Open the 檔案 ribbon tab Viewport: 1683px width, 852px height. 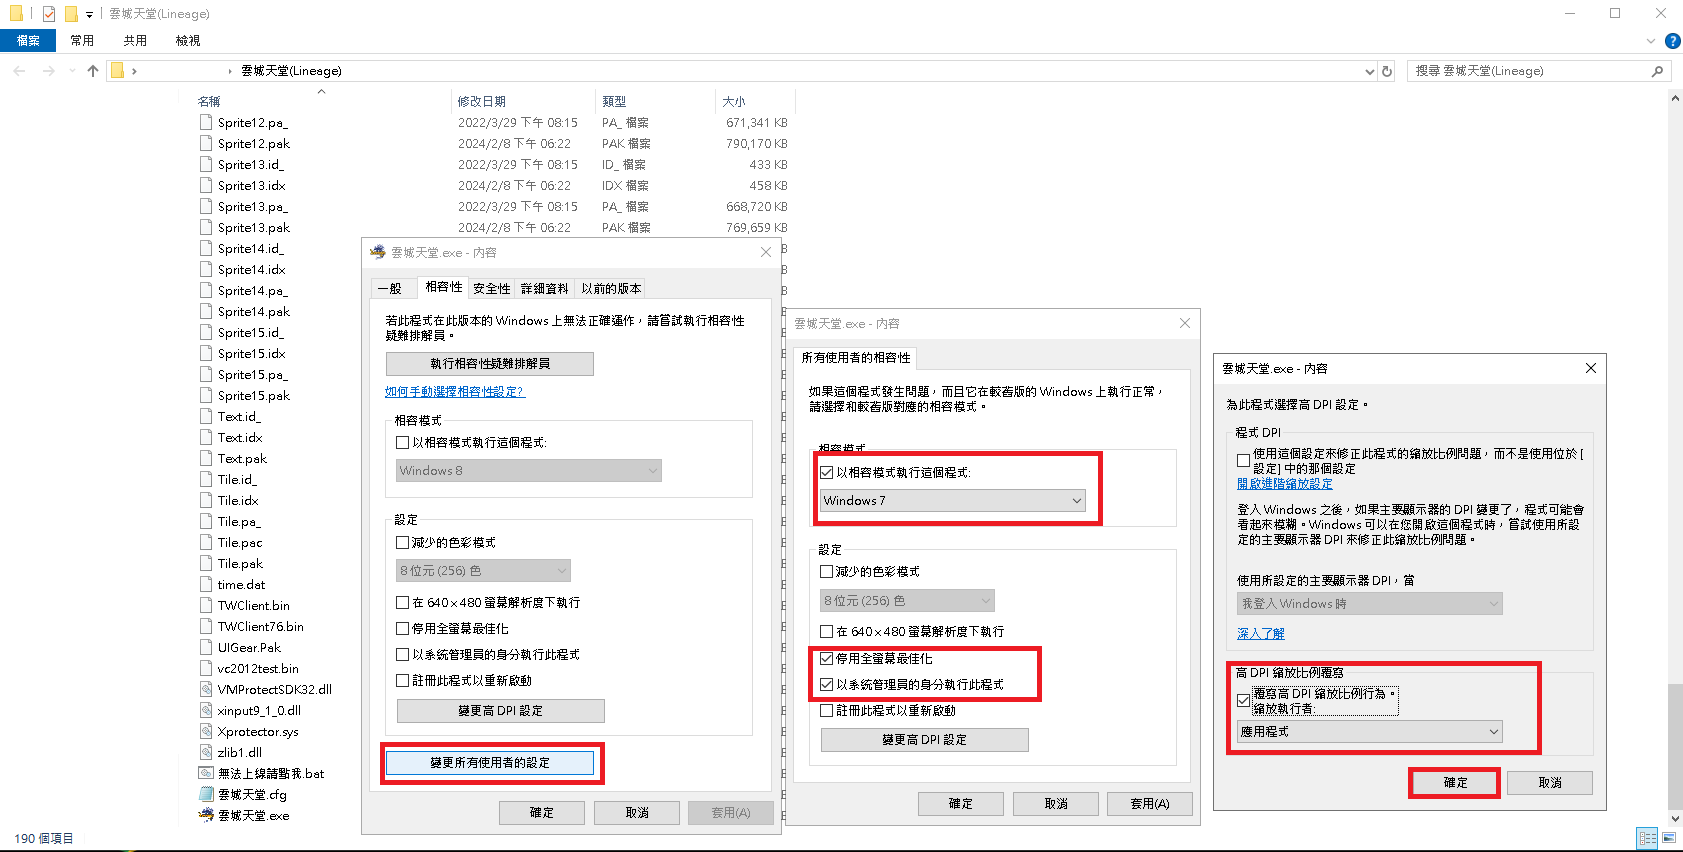[x=28, y=41]
